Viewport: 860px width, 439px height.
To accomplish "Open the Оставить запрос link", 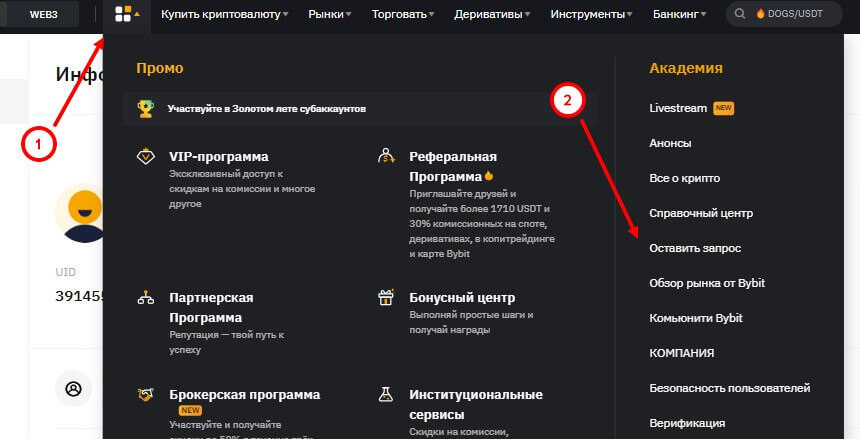I will [695, 247].
